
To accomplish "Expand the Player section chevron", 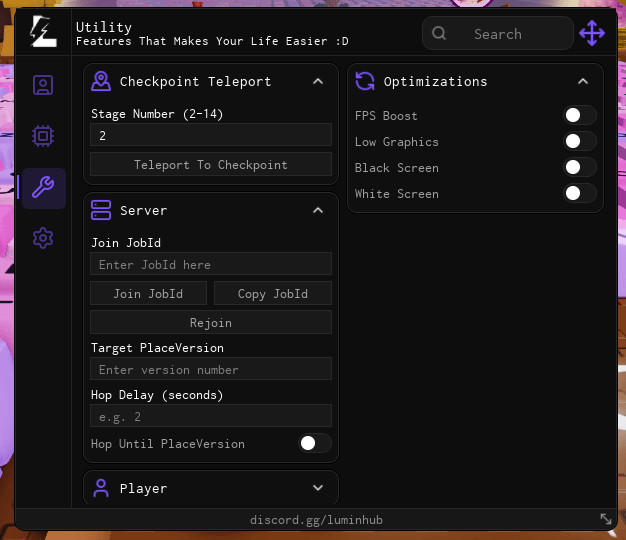I will tap(318, 488).
